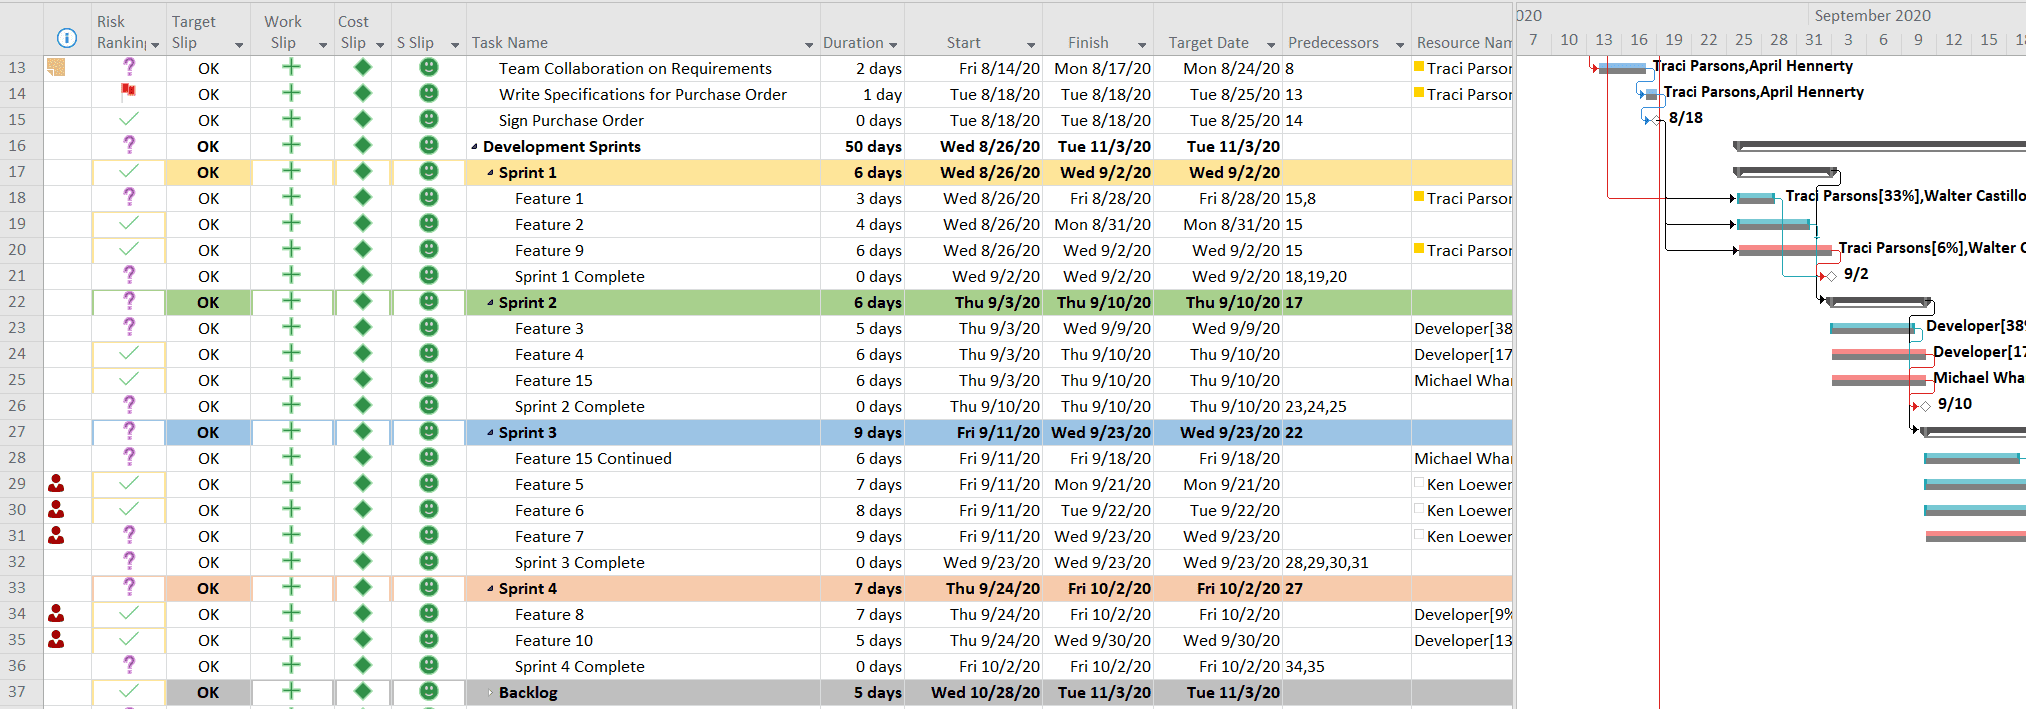This screenshot has width=2026, height=709.
Task: Open the note icon on row 13
Action: coord(56,67)
